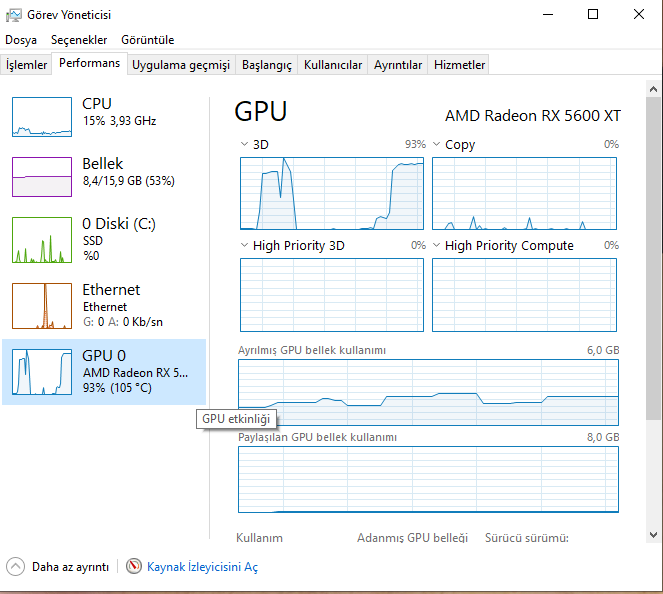
Task: Click the Copy engine usage graph
Action: coord(524,194)
